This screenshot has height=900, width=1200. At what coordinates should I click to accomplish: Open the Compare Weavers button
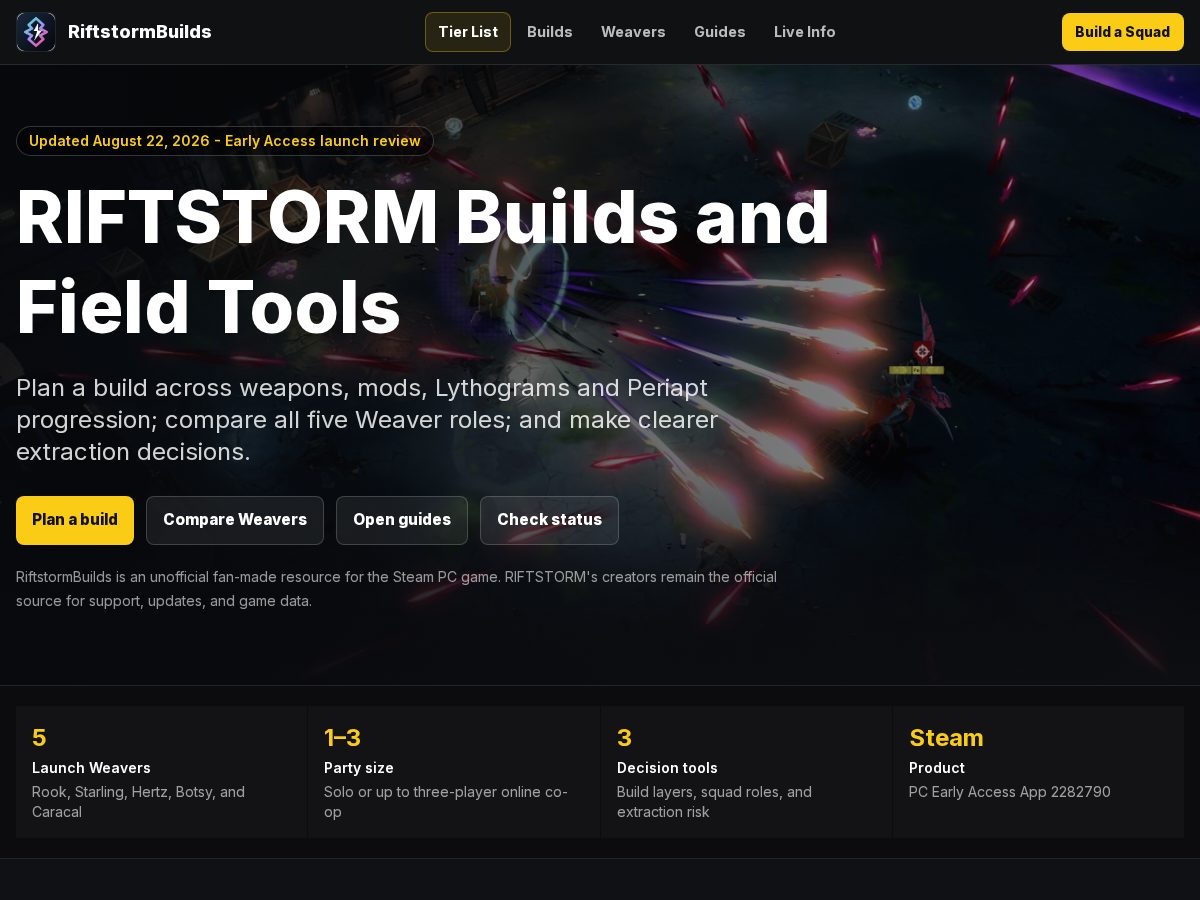235,520
